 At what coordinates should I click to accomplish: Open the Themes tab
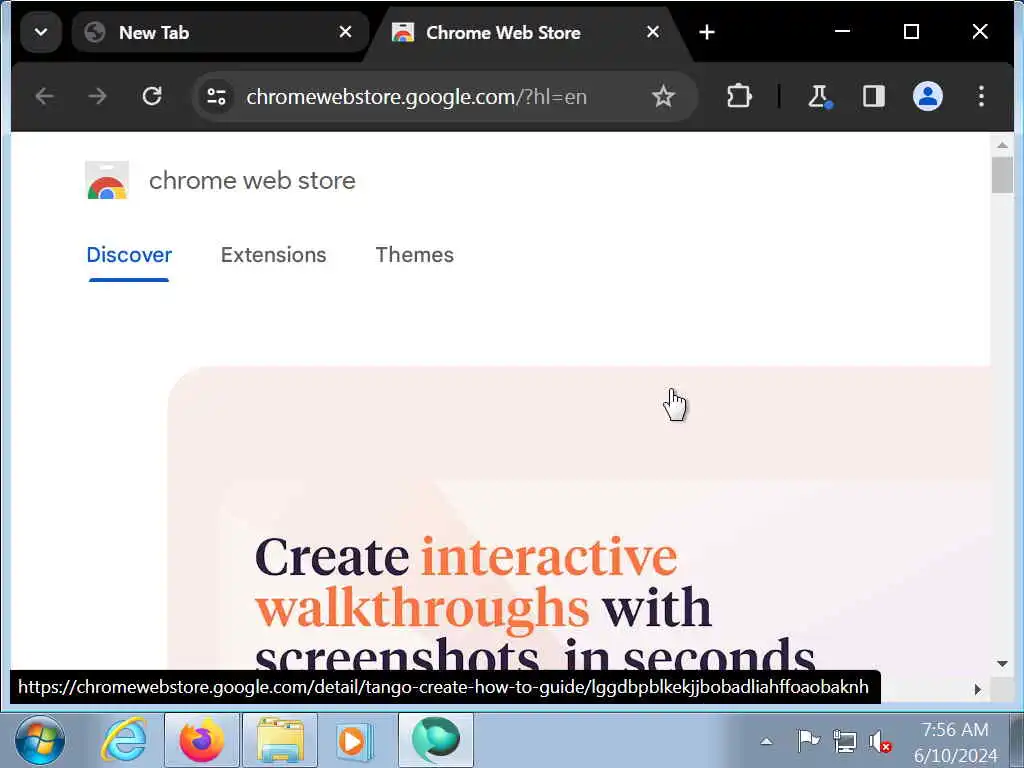tap(415, 255)
